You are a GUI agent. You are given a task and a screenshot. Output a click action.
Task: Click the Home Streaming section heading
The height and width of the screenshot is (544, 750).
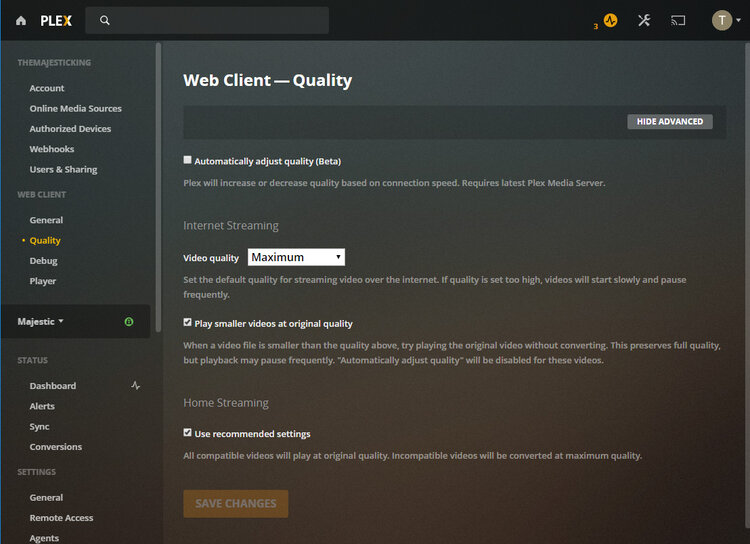coord(226,403)
